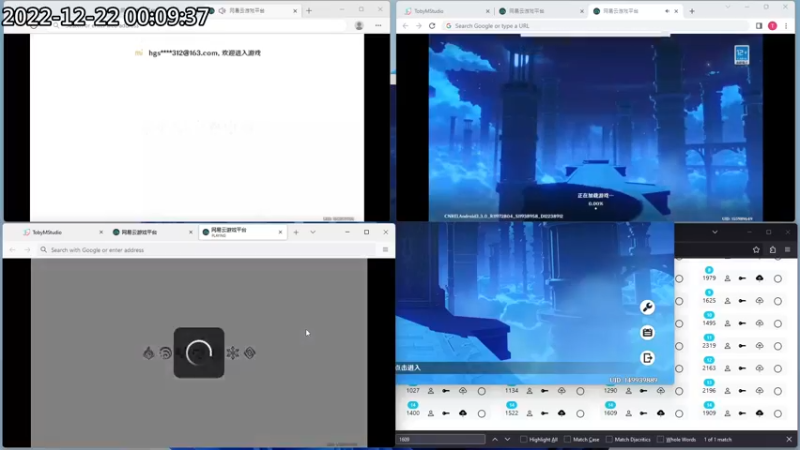Go to previous find match with up arrow

495,439
